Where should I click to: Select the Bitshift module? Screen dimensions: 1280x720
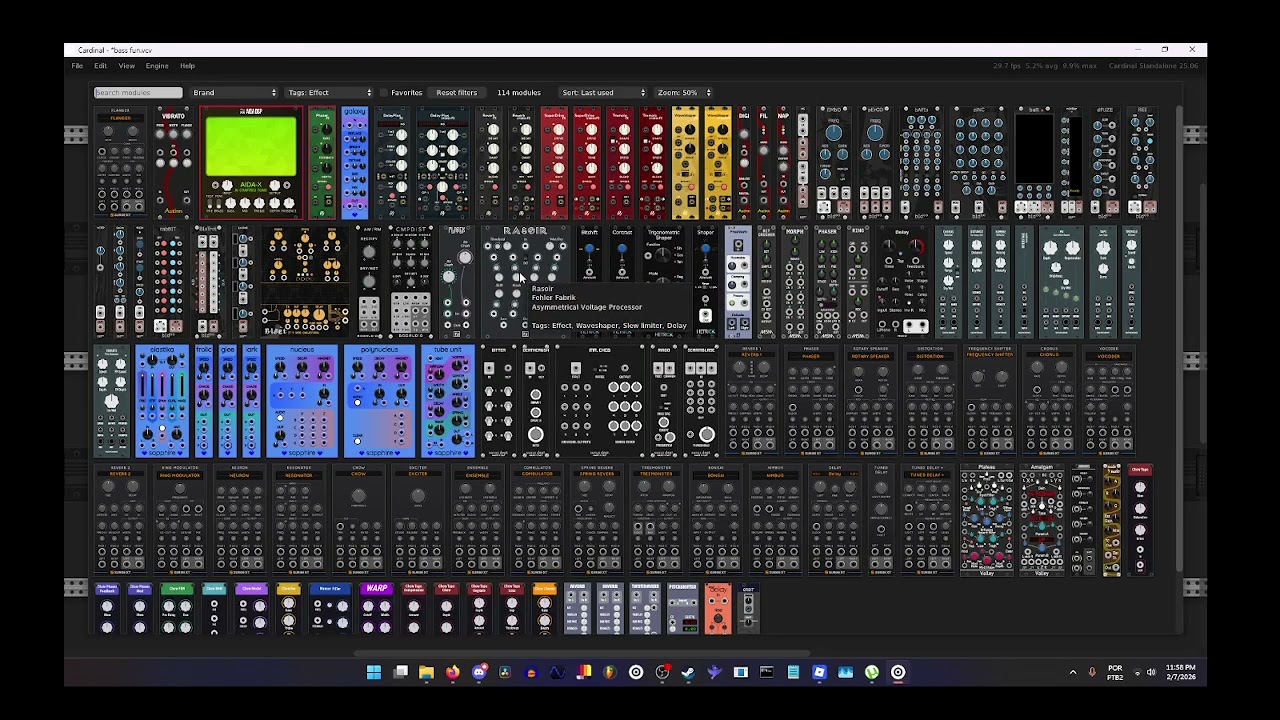589,281
